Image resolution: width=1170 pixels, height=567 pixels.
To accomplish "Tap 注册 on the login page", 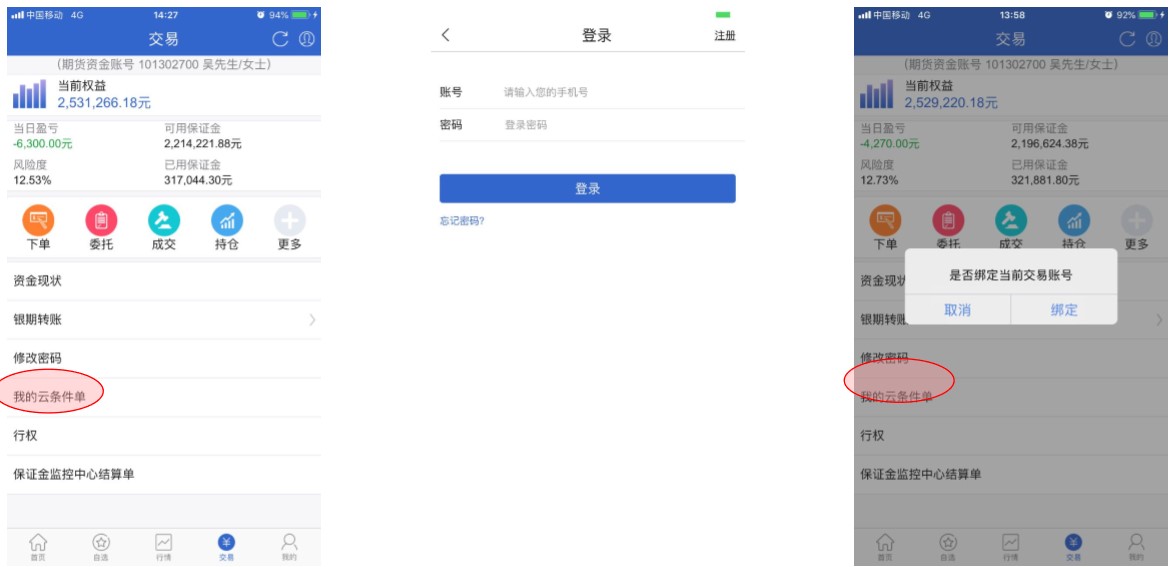I will (725, 36).
